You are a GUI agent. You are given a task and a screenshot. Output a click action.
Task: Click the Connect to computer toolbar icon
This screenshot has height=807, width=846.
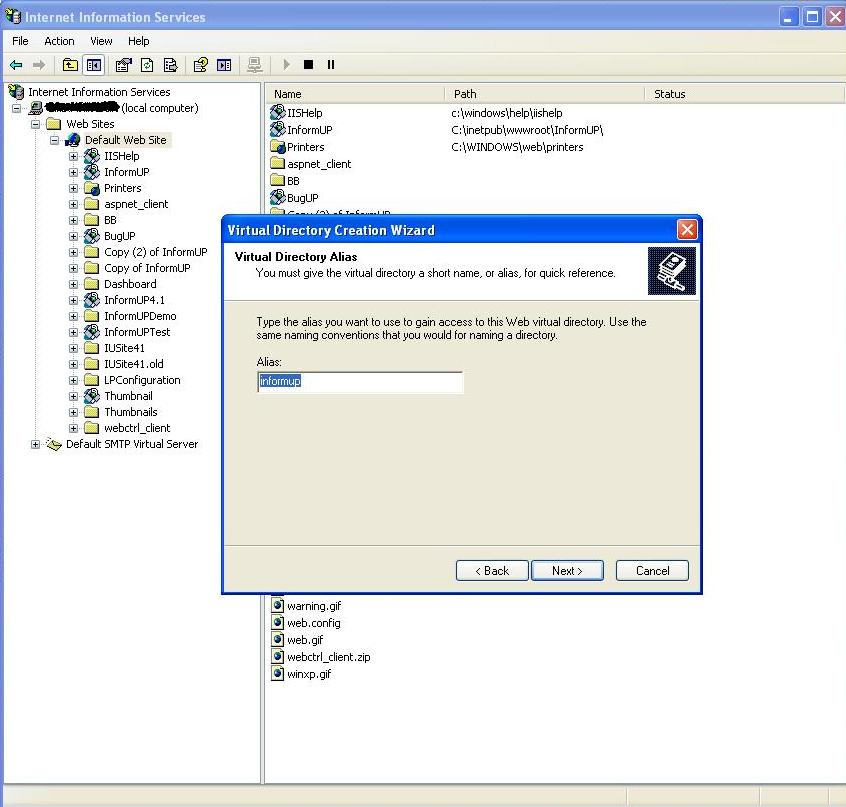(255, 65)
